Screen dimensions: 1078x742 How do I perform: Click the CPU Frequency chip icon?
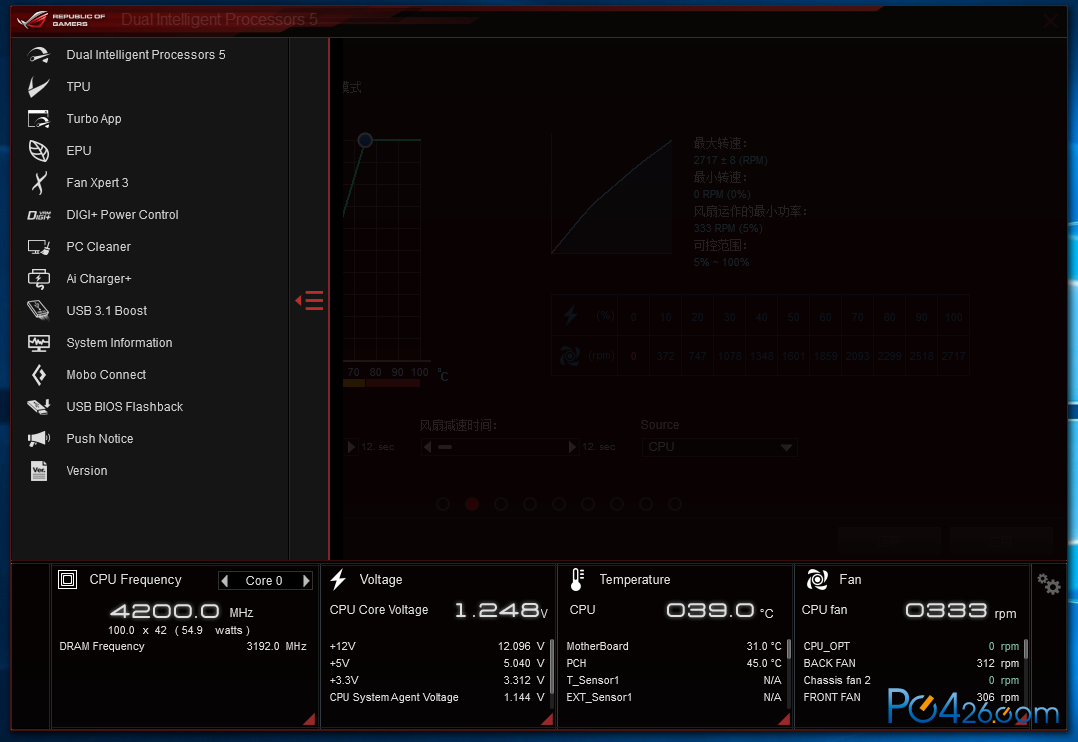coord(67,580)
